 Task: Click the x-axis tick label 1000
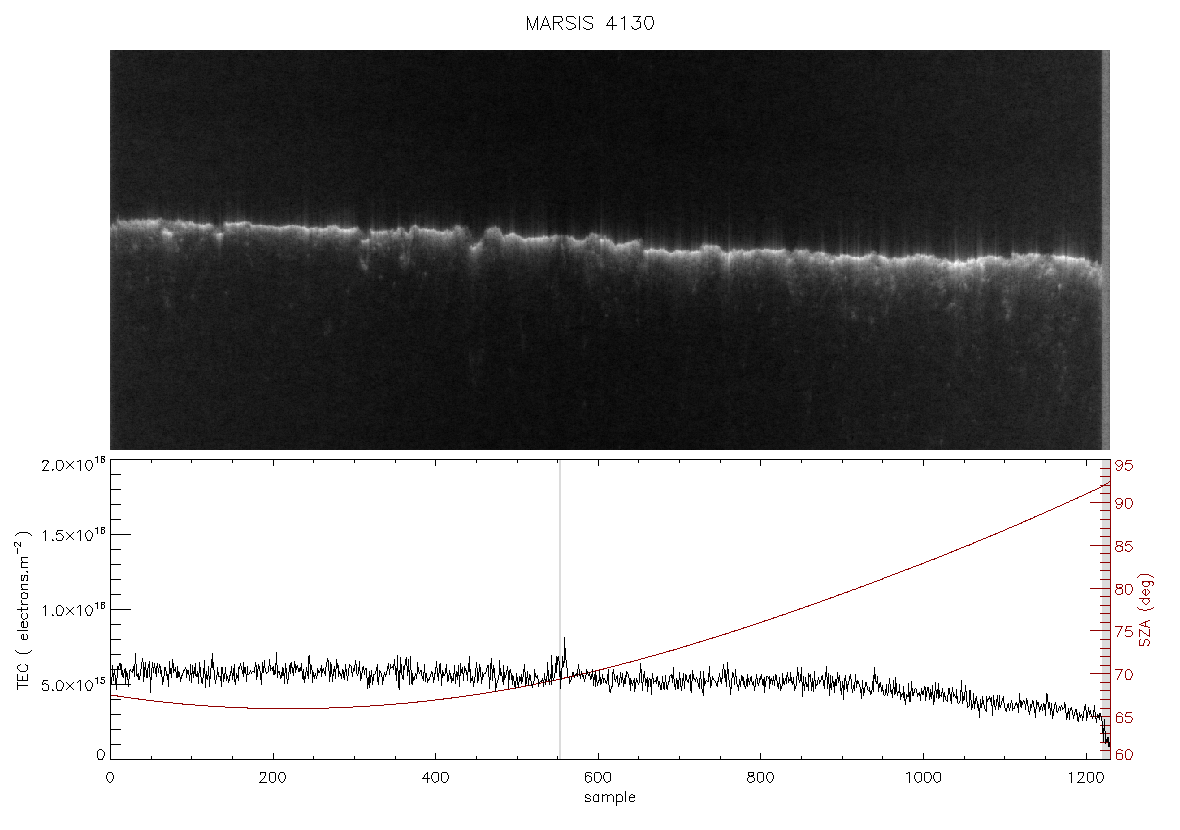pyautogui.click(x=923, y=777)
